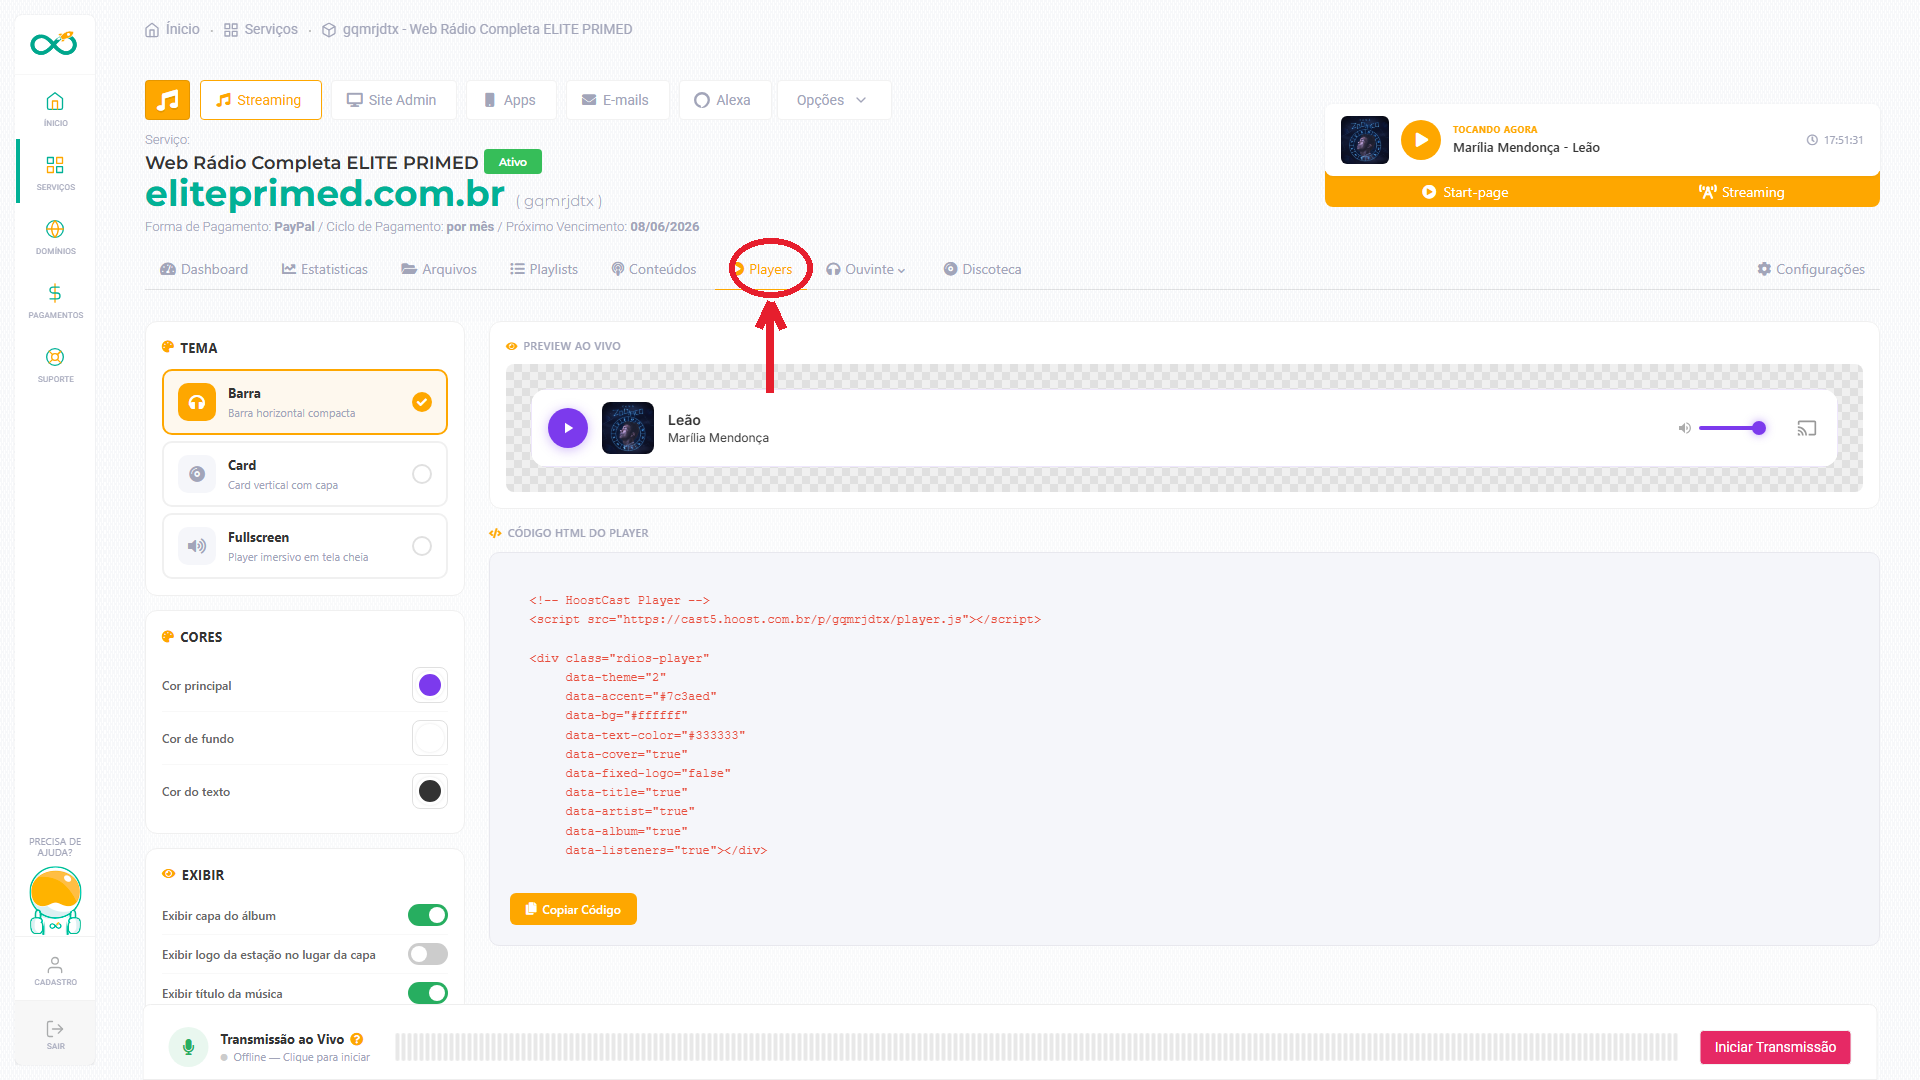Open the E-mails tab

pos(616,100)
